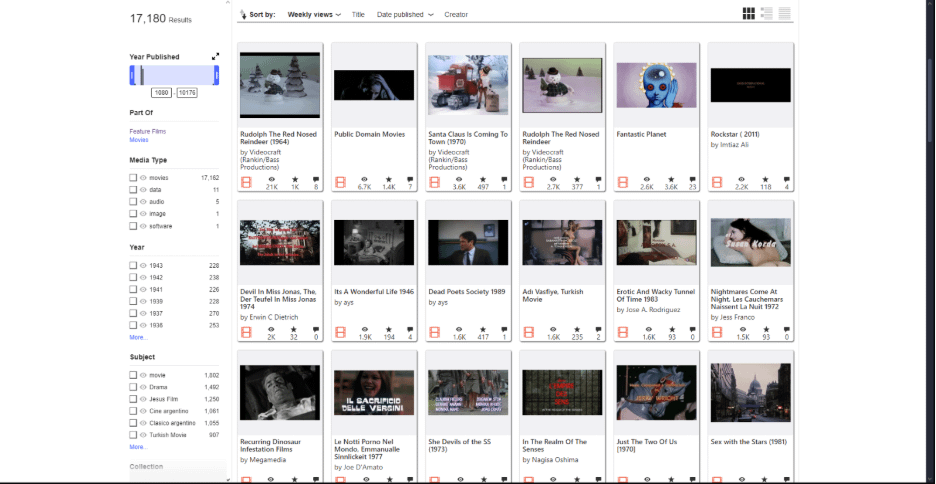Click reviews icon on Adi Vasfiye card
Viewport: 936px width, 484px height.
coord(598,329)
